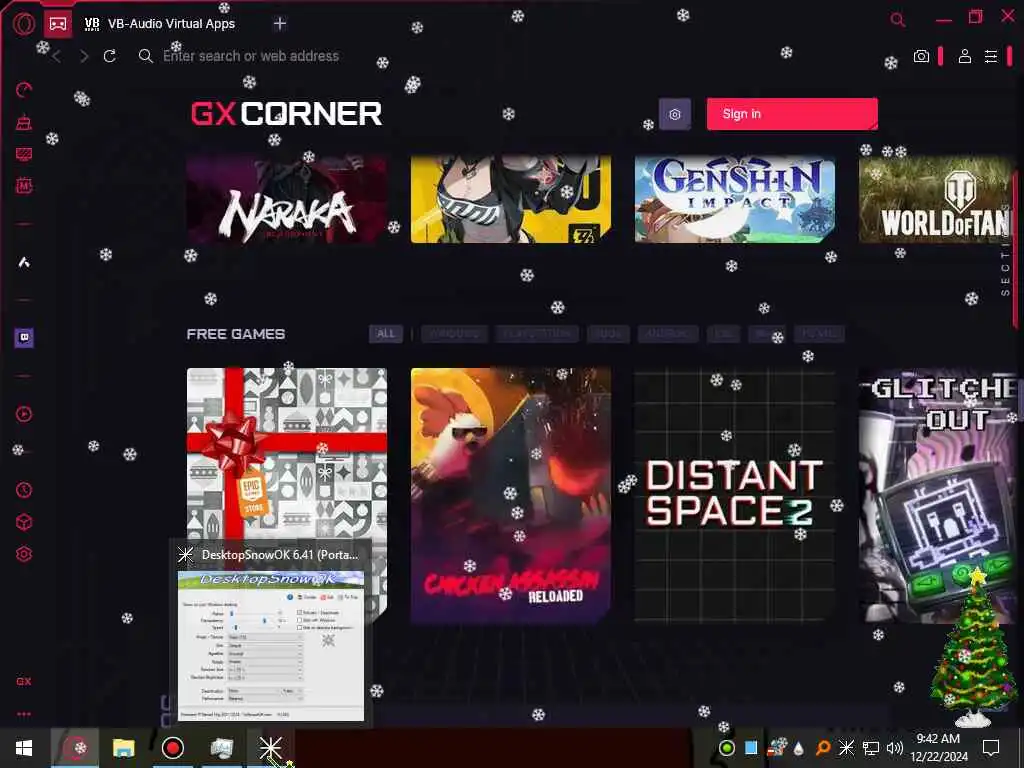This screenshot has height=768, width=1024.
Task: Click the water droplet tray icon
Action: click(799, 749)
